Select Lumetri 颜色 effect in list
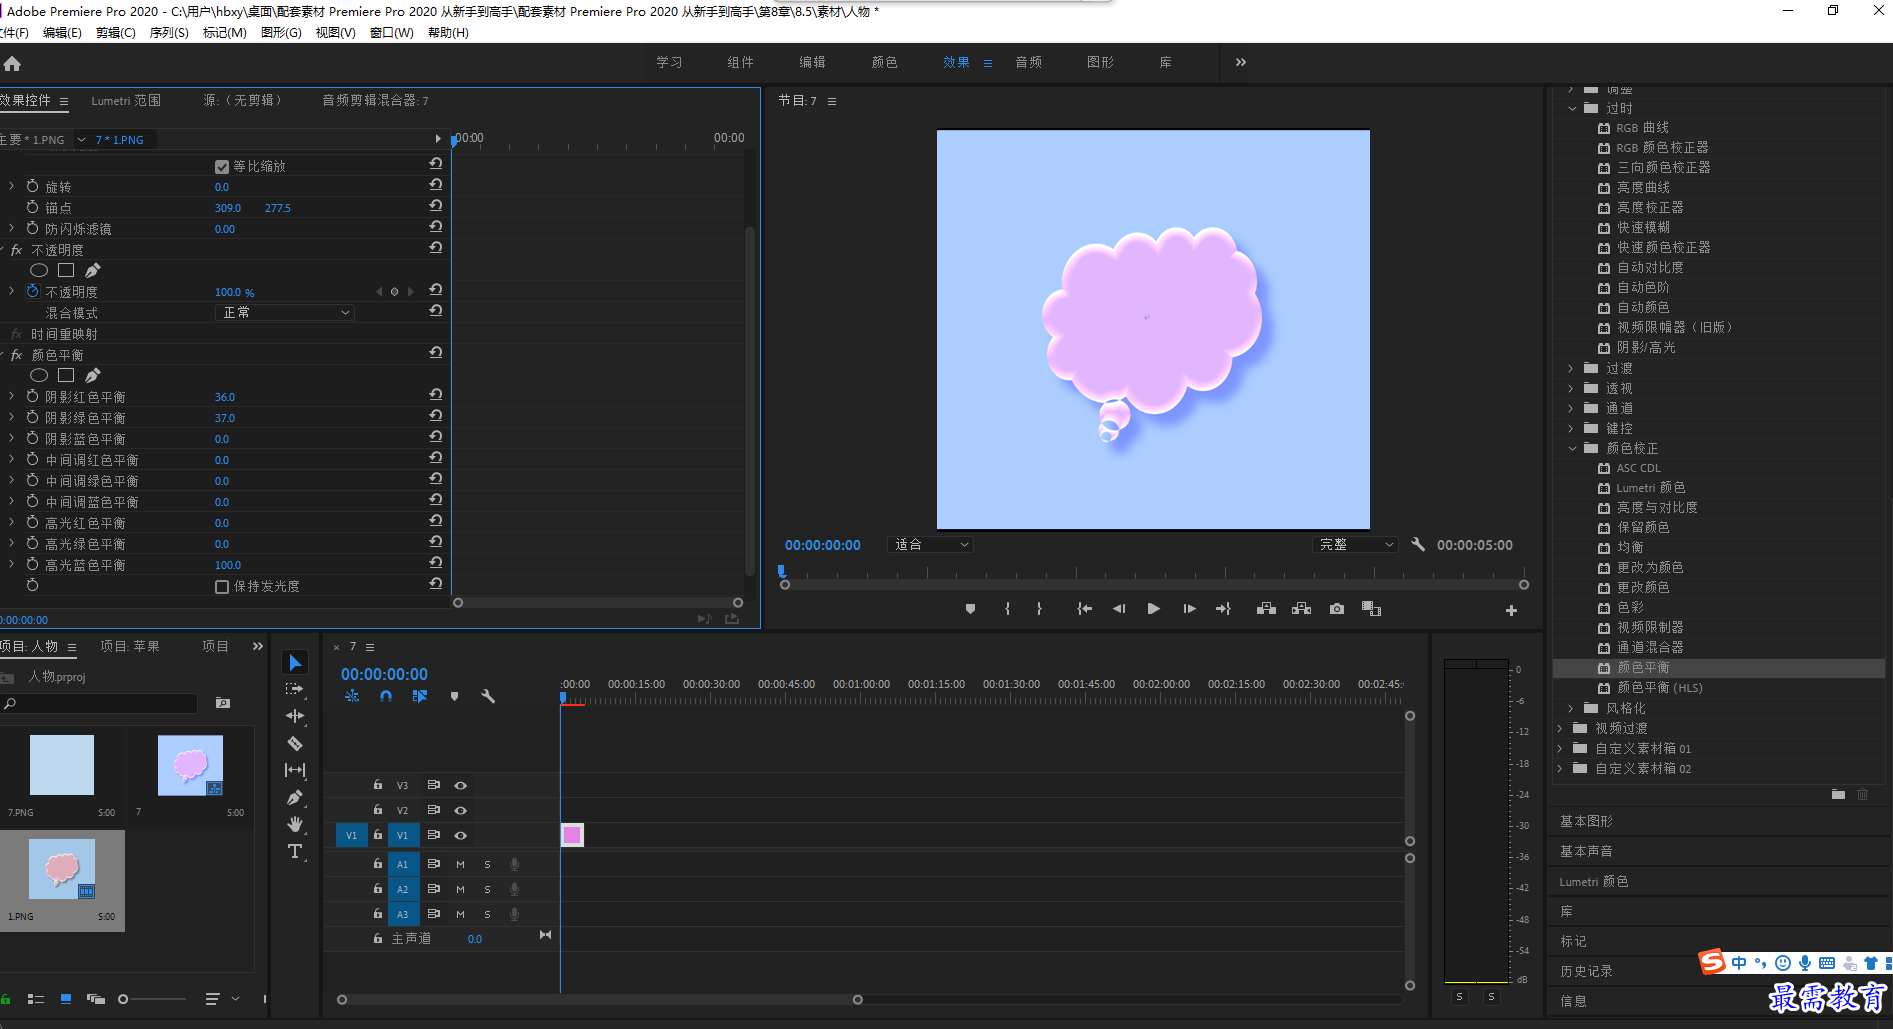This screenshot has width=1893, height=1029. pyautogui.click(x=1651, y=488)
